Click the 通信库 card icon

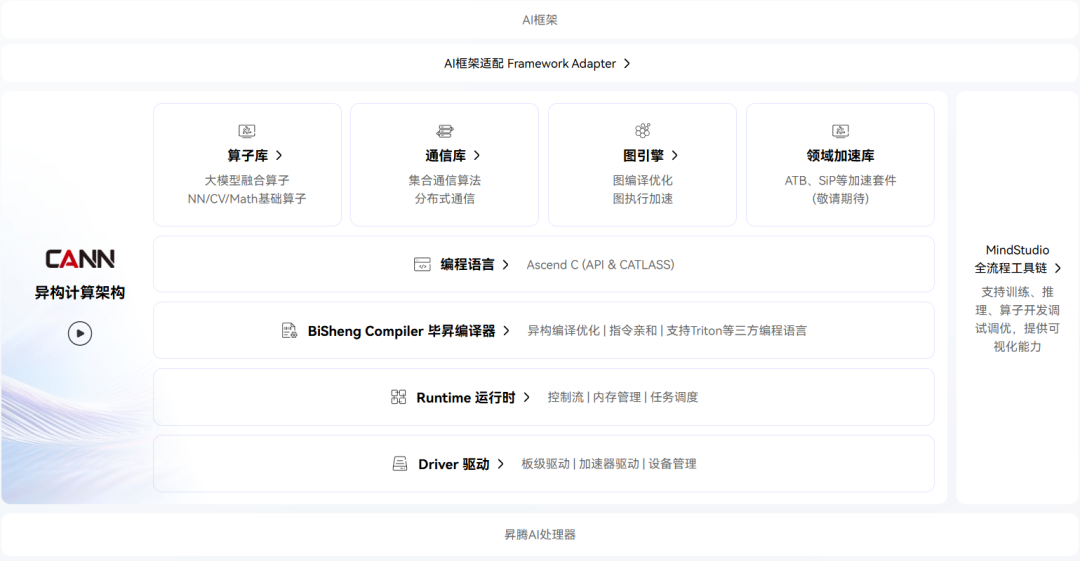(x=445, y=131)
